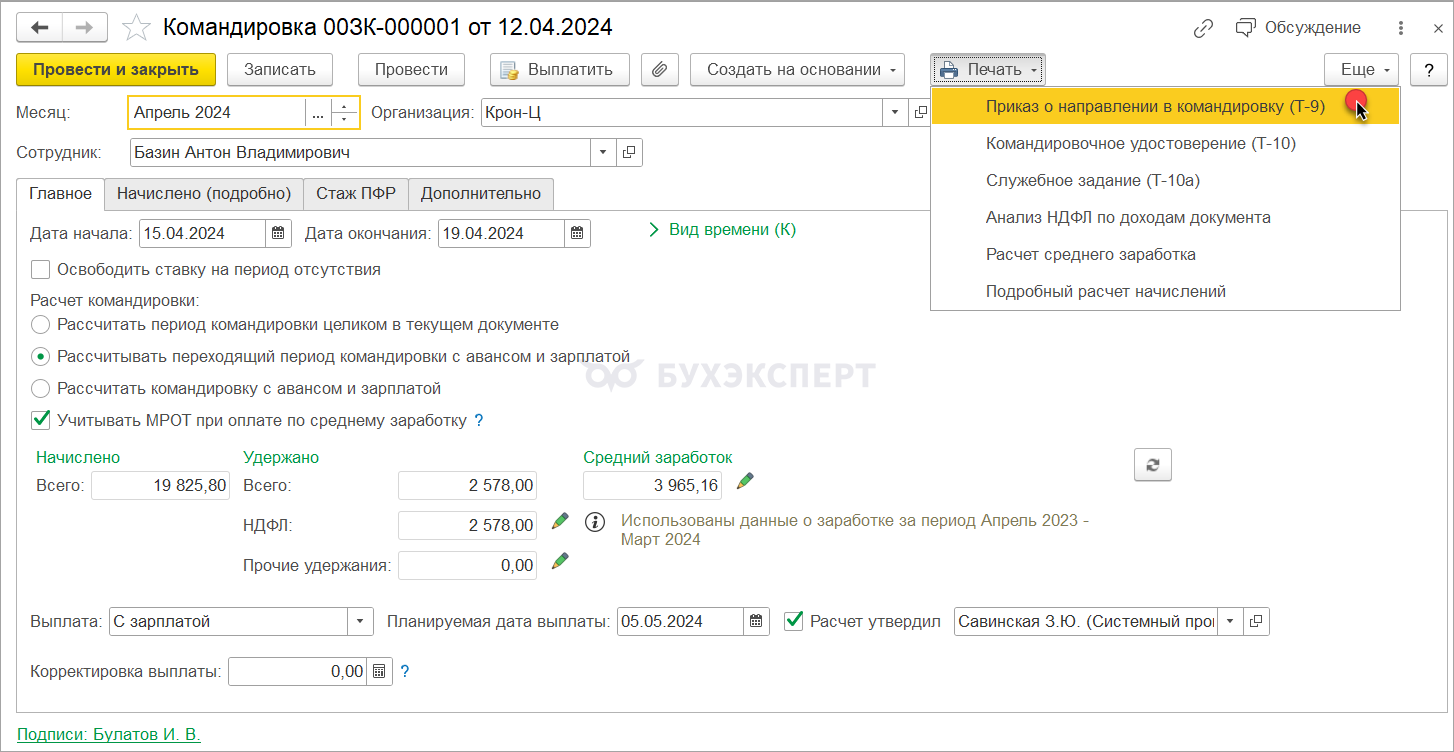1454x752 pixels.
Task: Choose Командировочное удостоверение (Т-10) print form
Action: [1140, 144]
